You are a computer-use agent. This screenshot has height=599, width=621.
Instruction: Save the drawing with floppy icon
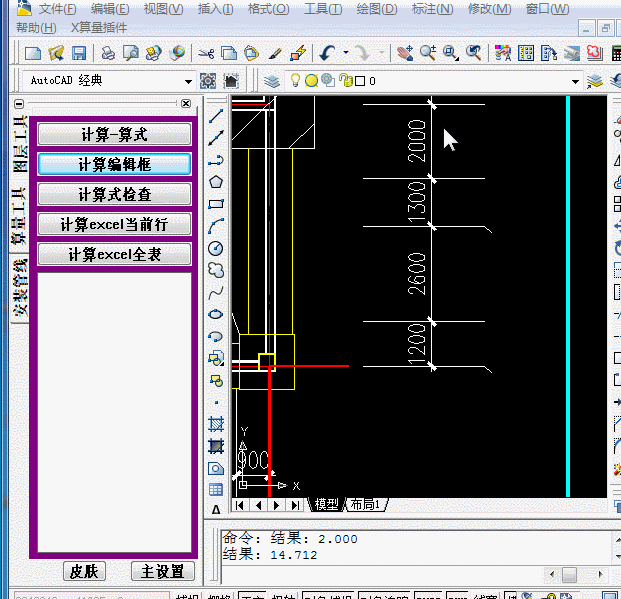point(79,53)
